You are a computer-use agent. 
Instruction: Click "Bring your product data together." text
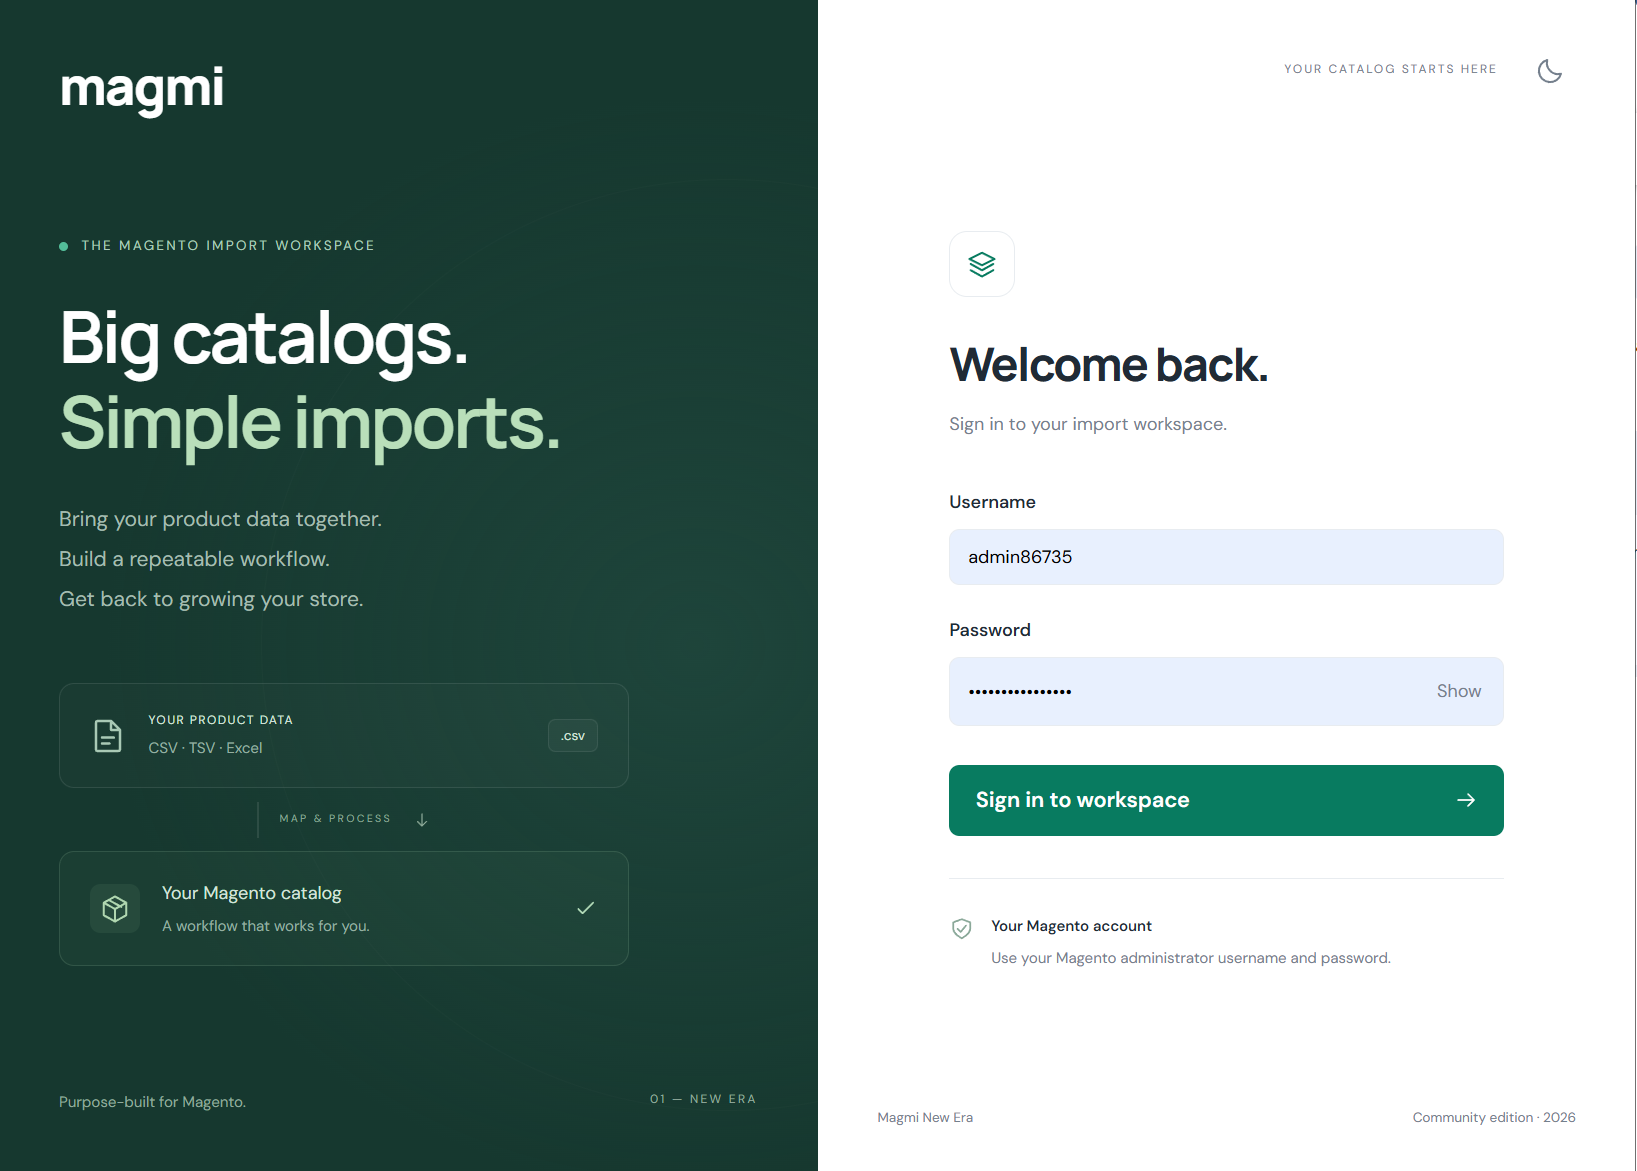(x=220, y=519)
